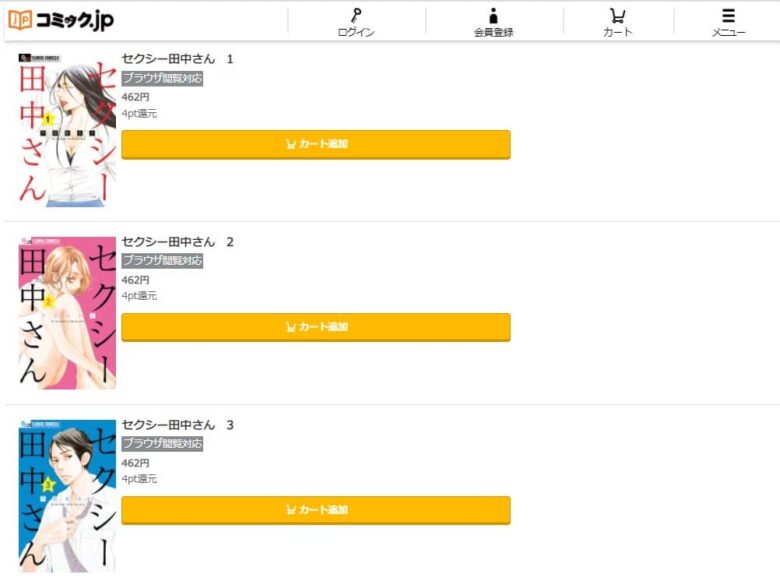Open volume 1 cover thumbnail

pos(67,129)
